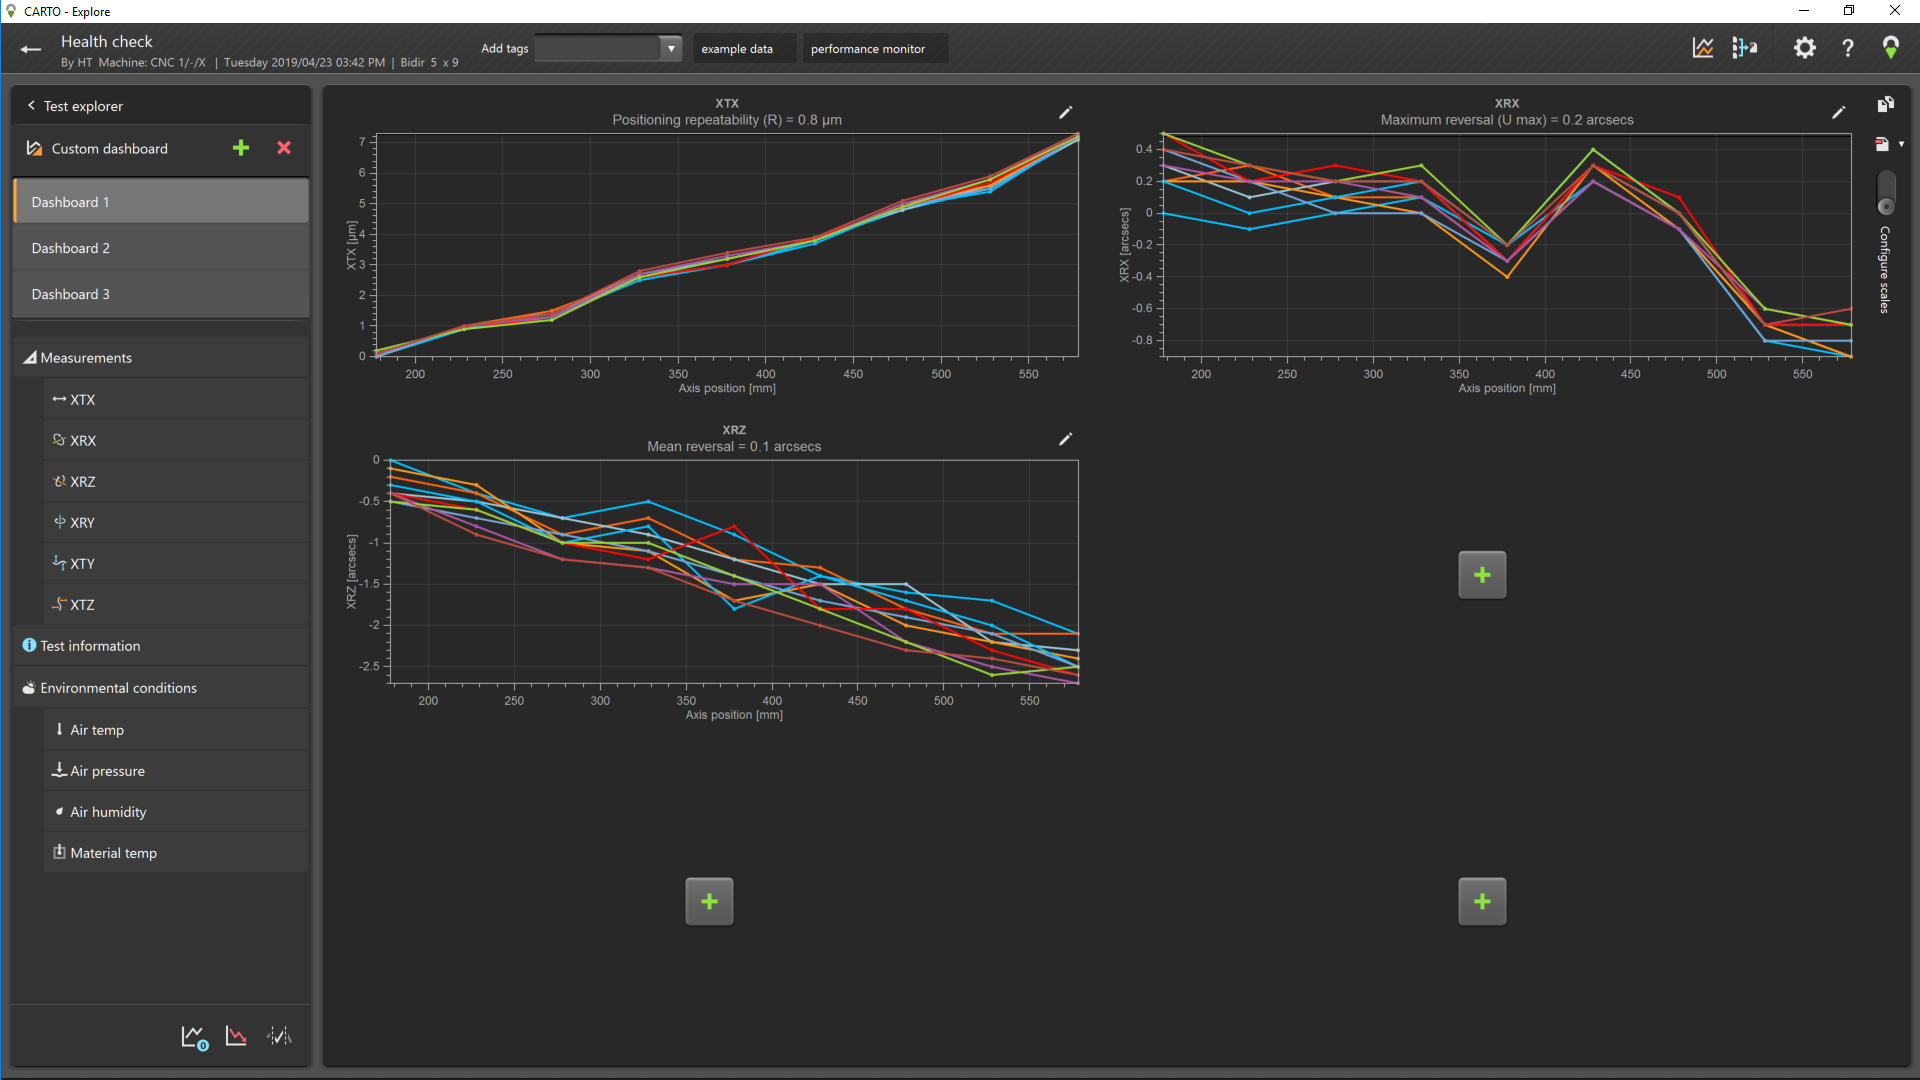1920x1080 pixels.
Task: Click the chart analysis icon in header
Action: coord(1702,48)
